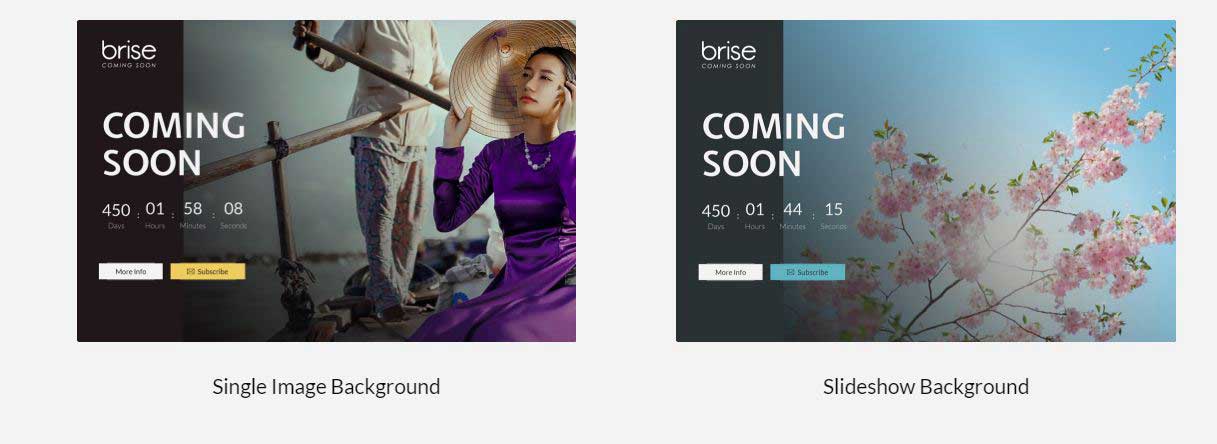Click the teal Subscribe button

tap(807, 272)
